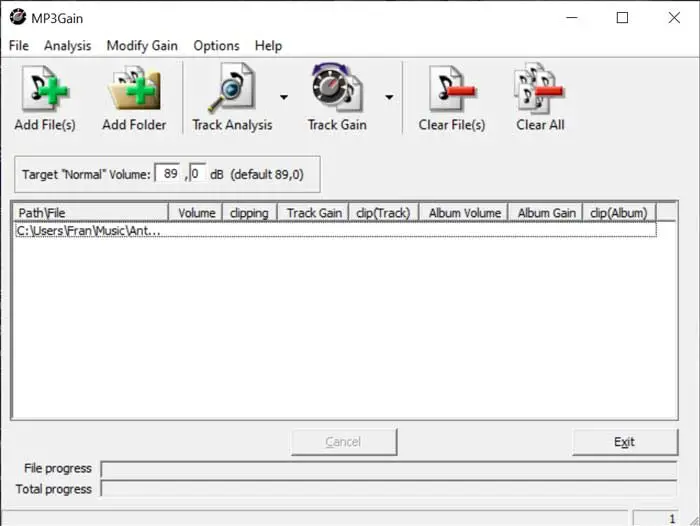The width and height of the screenshot is (700, 526).
Task: Sort by the Volume column header
Action: 196,213
